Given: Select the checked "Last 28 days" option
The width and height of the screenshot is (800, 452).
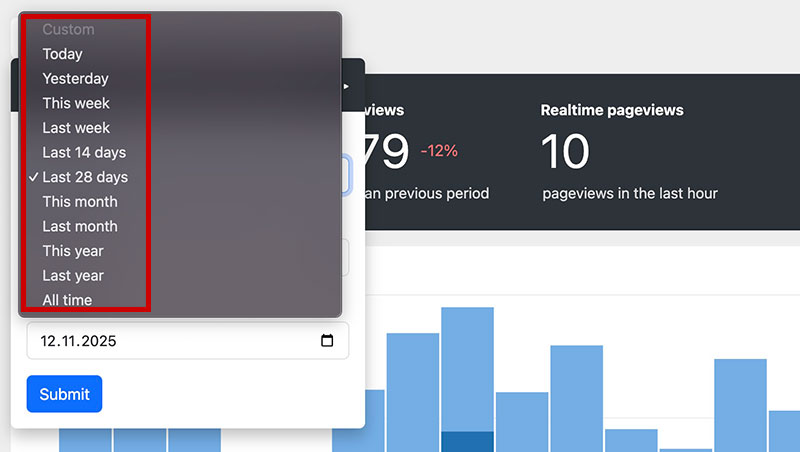Looking at the screenshot, I should [85, 177].
